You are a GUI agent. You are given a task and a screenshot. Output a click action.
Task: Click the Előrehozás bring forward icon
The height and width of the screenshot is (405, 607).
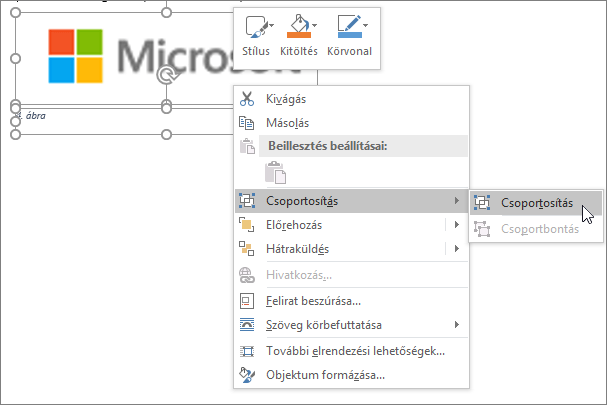click(247, 225)
